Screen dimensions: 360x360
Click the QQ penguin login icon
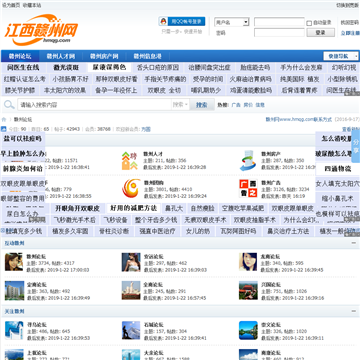(163, 21)
